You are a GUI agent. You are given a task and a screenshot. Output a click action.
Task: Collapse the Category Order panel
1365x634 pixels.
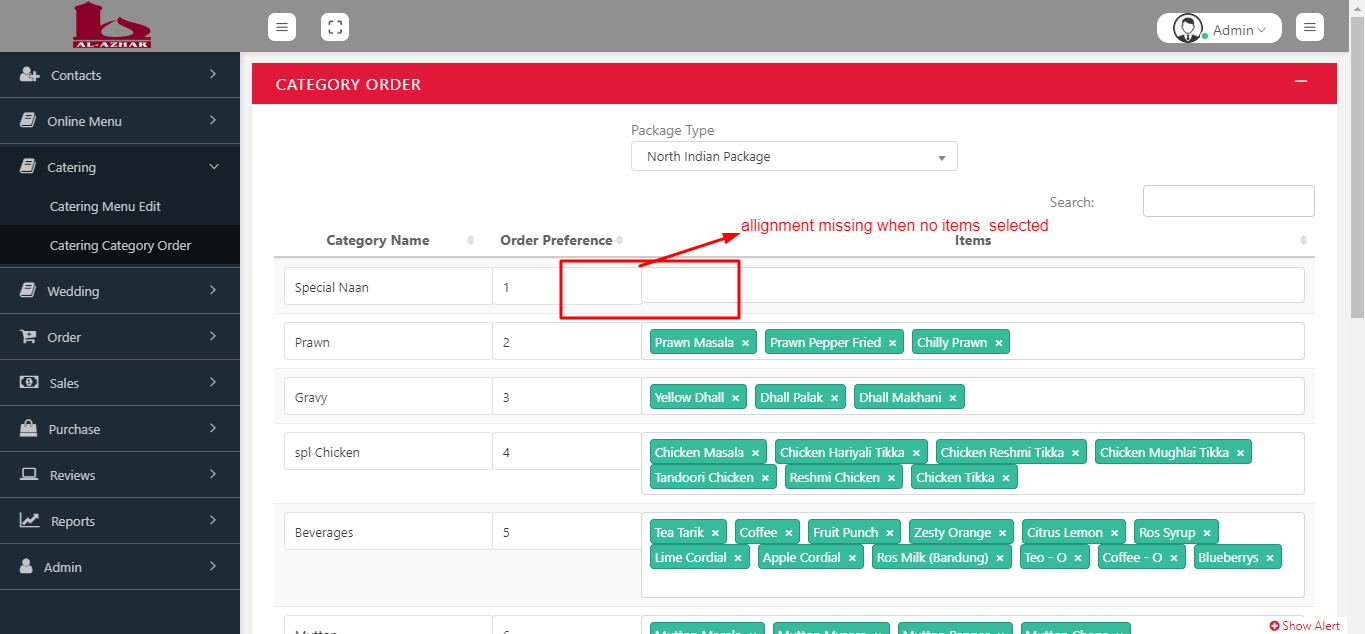tap(1301, 82)
